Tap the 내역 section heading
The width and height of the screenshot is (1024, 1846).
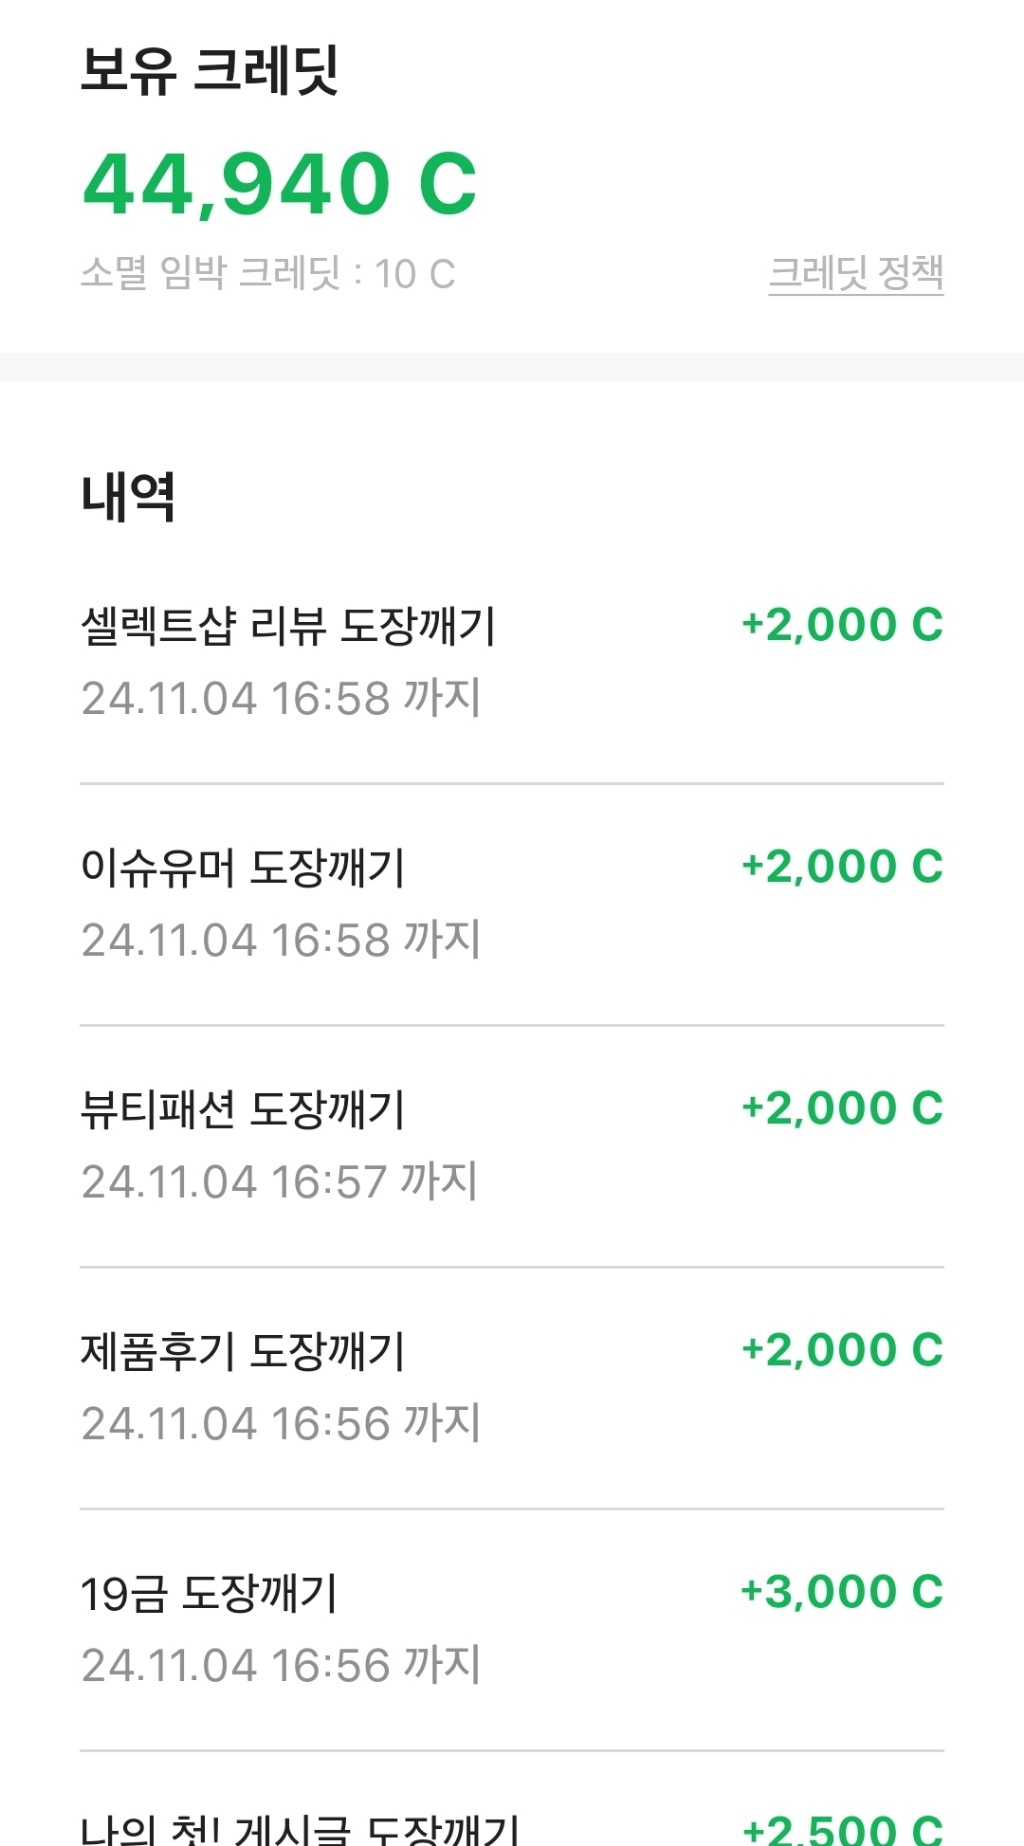[128, 497]
